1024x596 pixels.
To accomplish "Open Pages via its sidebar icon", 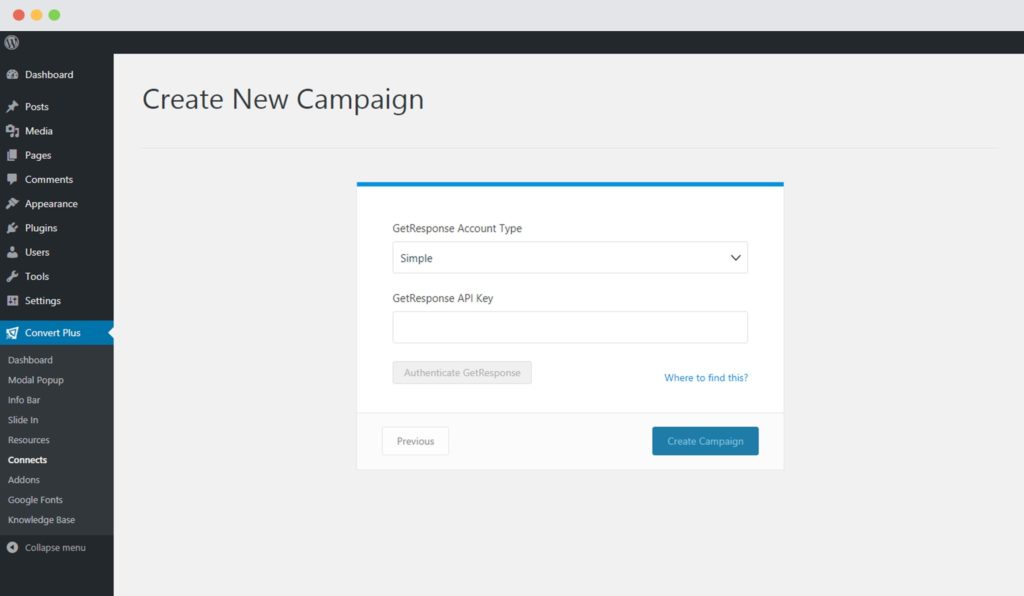I will point(14,155).
